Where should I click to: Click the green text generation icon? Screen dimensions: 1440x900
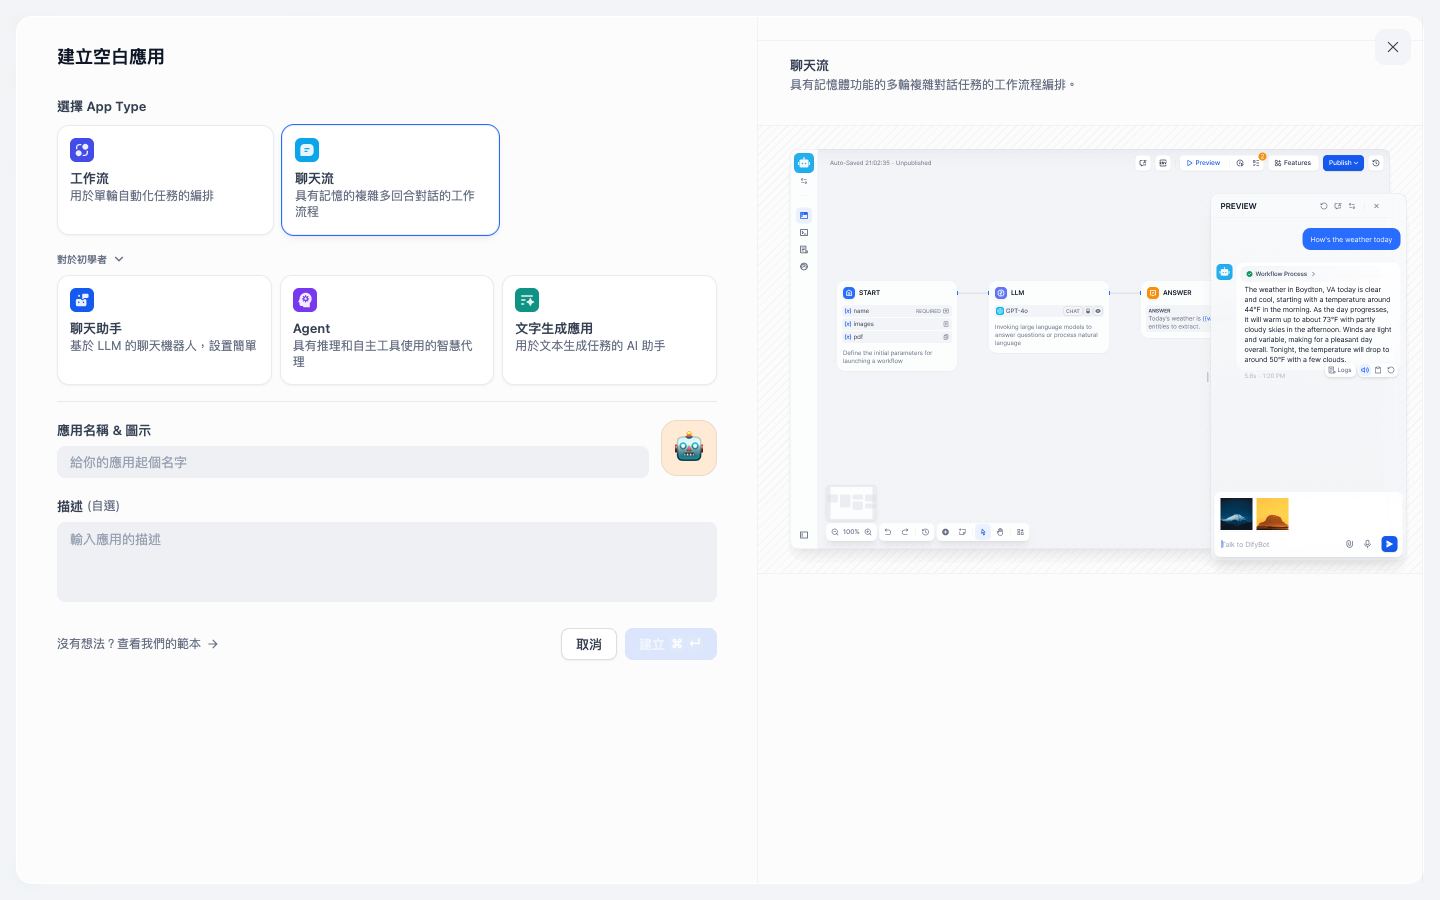(527, 300)
